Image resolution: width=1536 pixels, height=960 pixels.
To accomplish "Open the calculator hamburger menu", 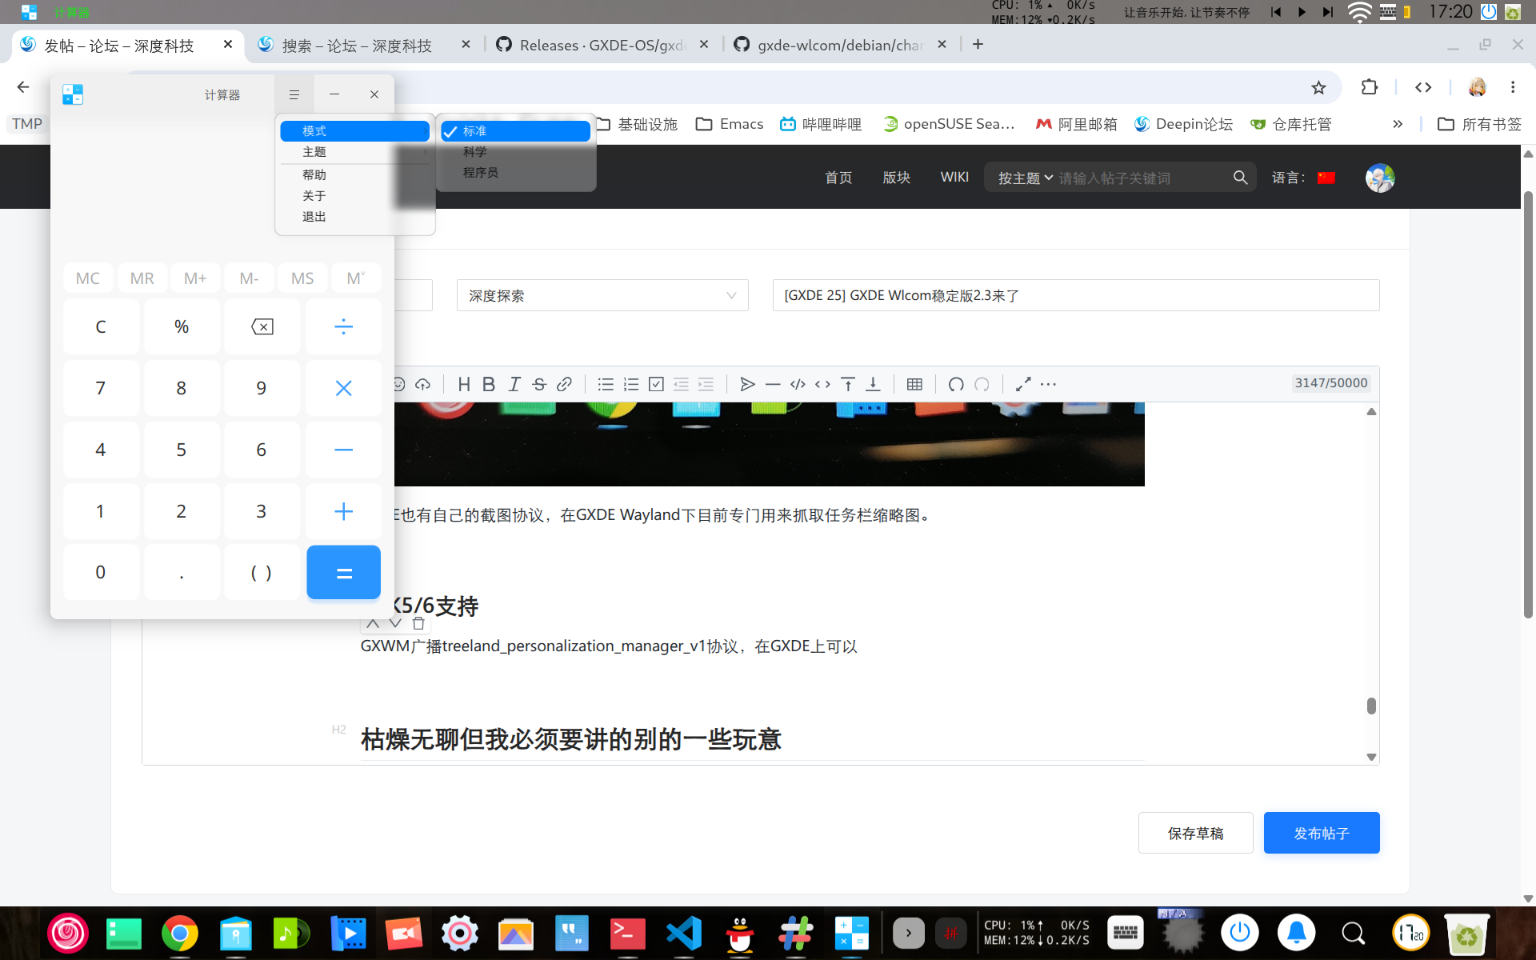I will [x=294, y=94].
